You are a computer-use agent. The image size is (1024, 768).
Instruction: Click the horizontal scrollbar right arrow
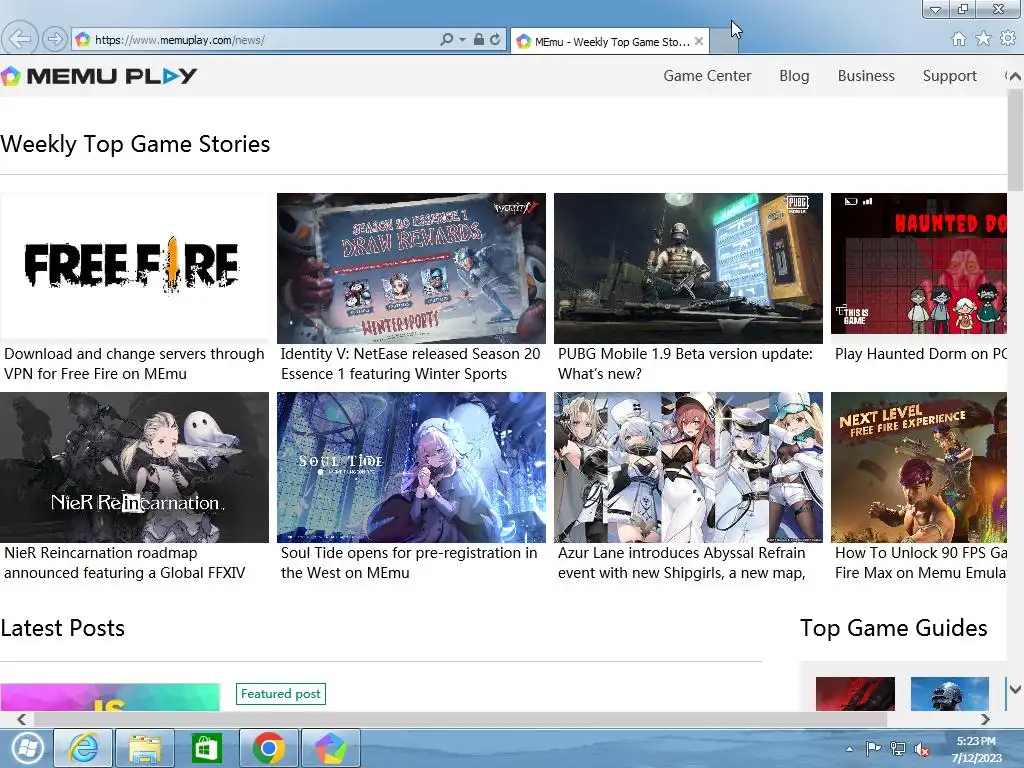point(985,719)
